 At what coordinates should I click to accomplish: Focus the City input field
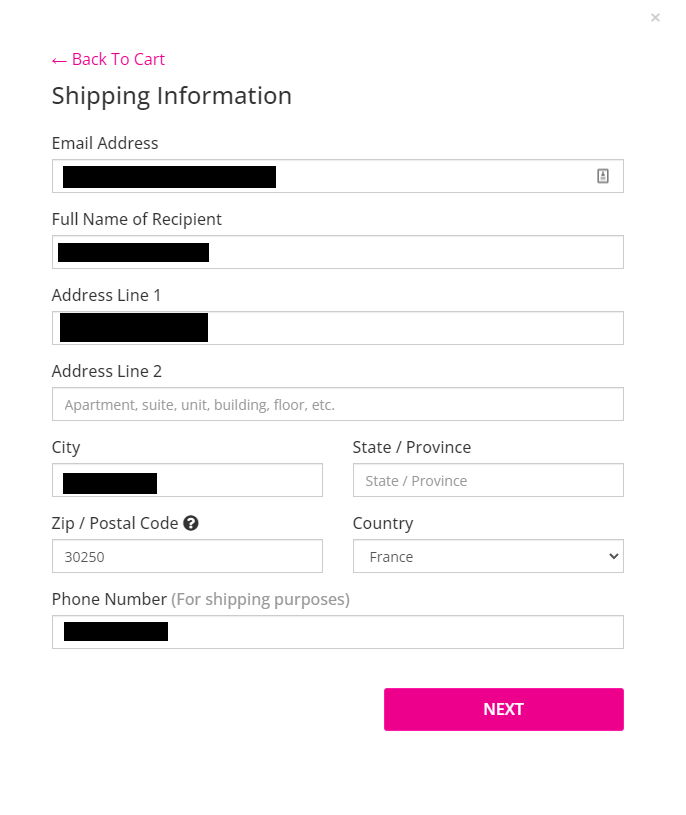point(240,480)
